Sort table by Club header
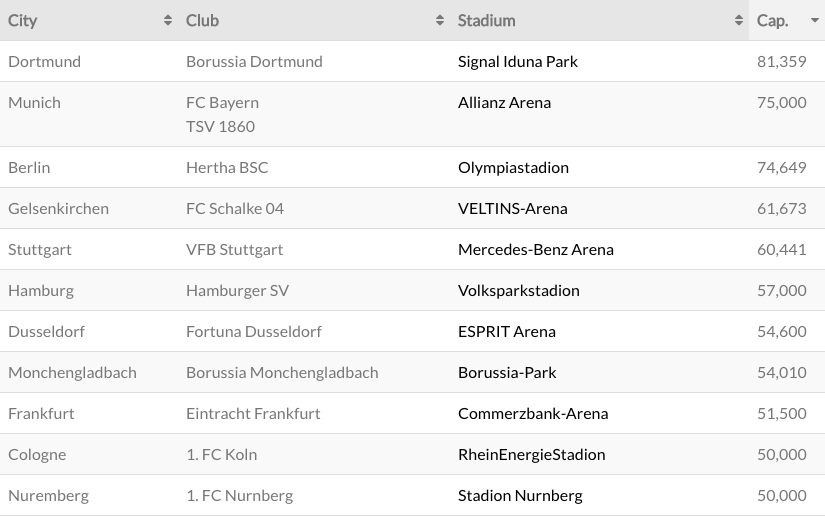 click(x=203, y=21)
